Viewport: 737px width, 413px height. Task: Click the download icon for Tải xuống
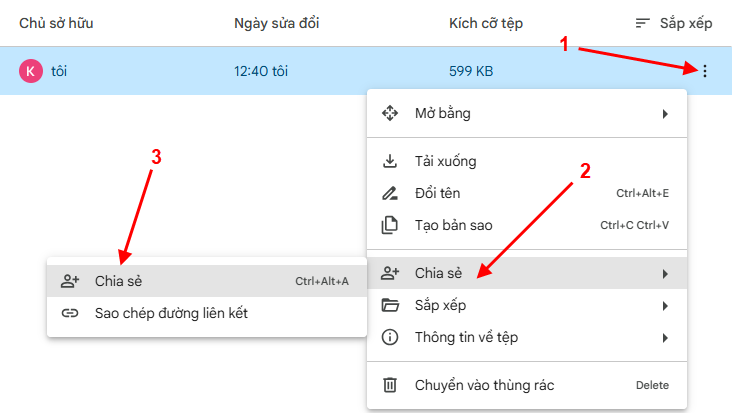pos(391,161)
